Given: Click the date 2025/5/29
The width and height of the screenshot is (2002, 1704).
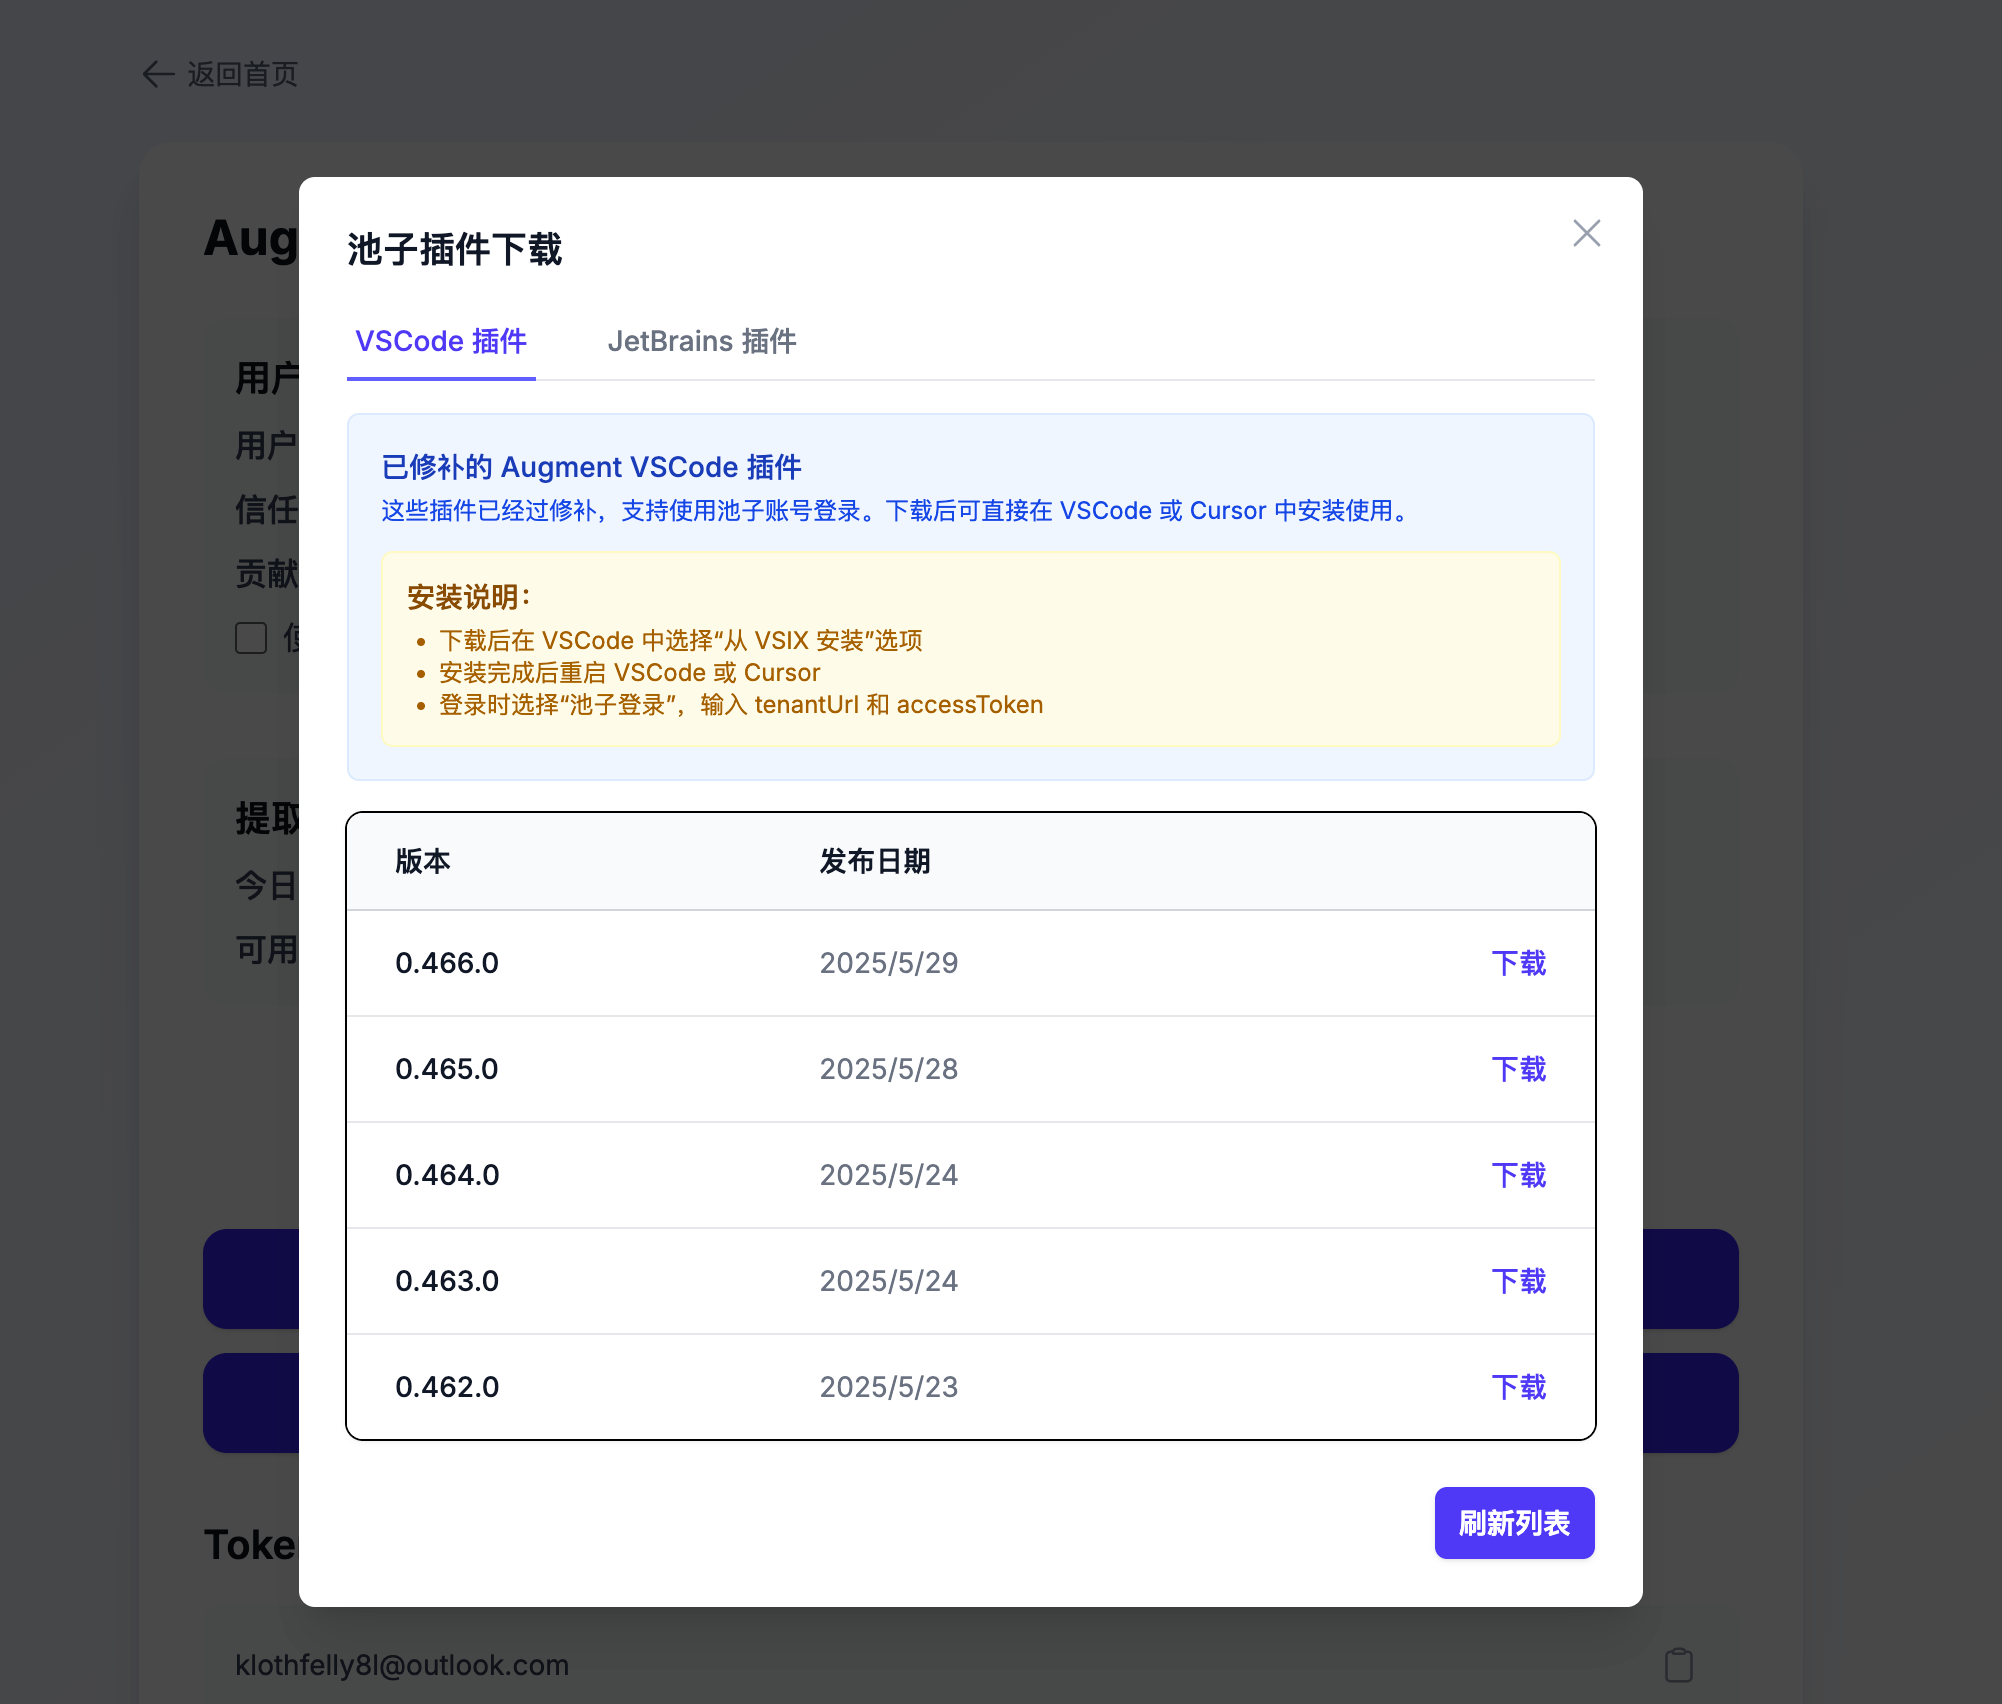Looking at the screenshot, I should coord(889,963).
